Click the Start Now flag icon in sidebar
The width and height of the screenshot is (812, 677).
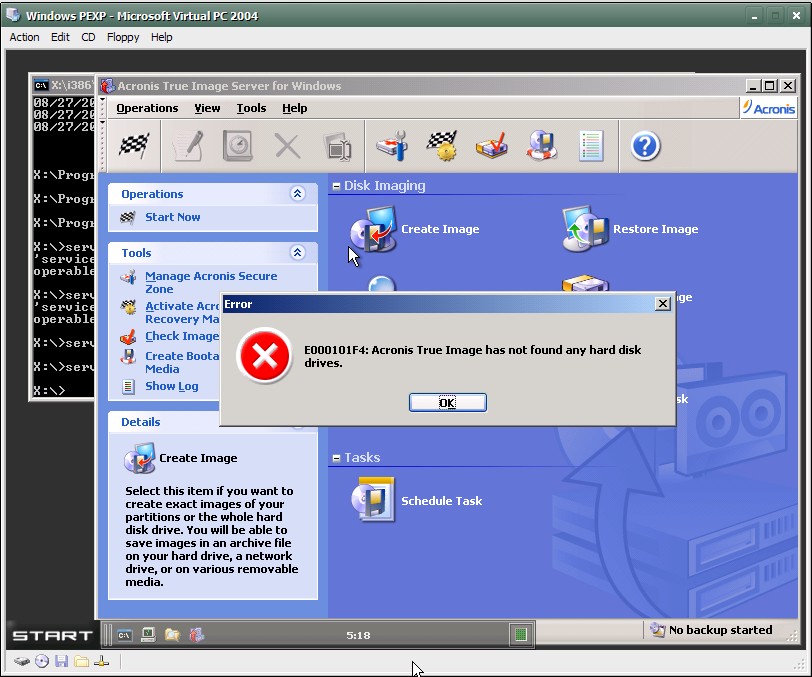coord(127,218)
